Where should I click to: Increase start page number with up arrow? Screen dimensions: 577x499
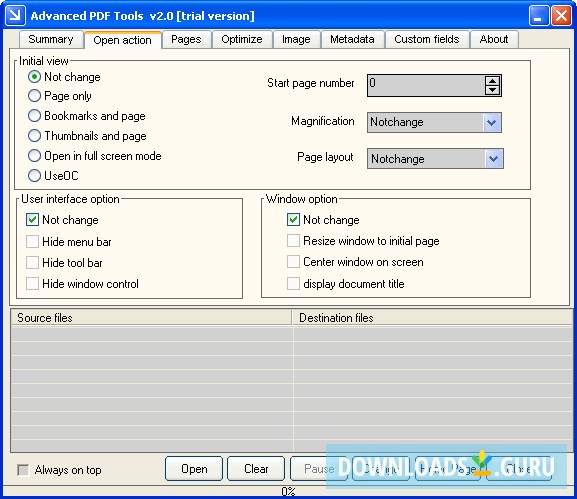(x=492, y=81)
